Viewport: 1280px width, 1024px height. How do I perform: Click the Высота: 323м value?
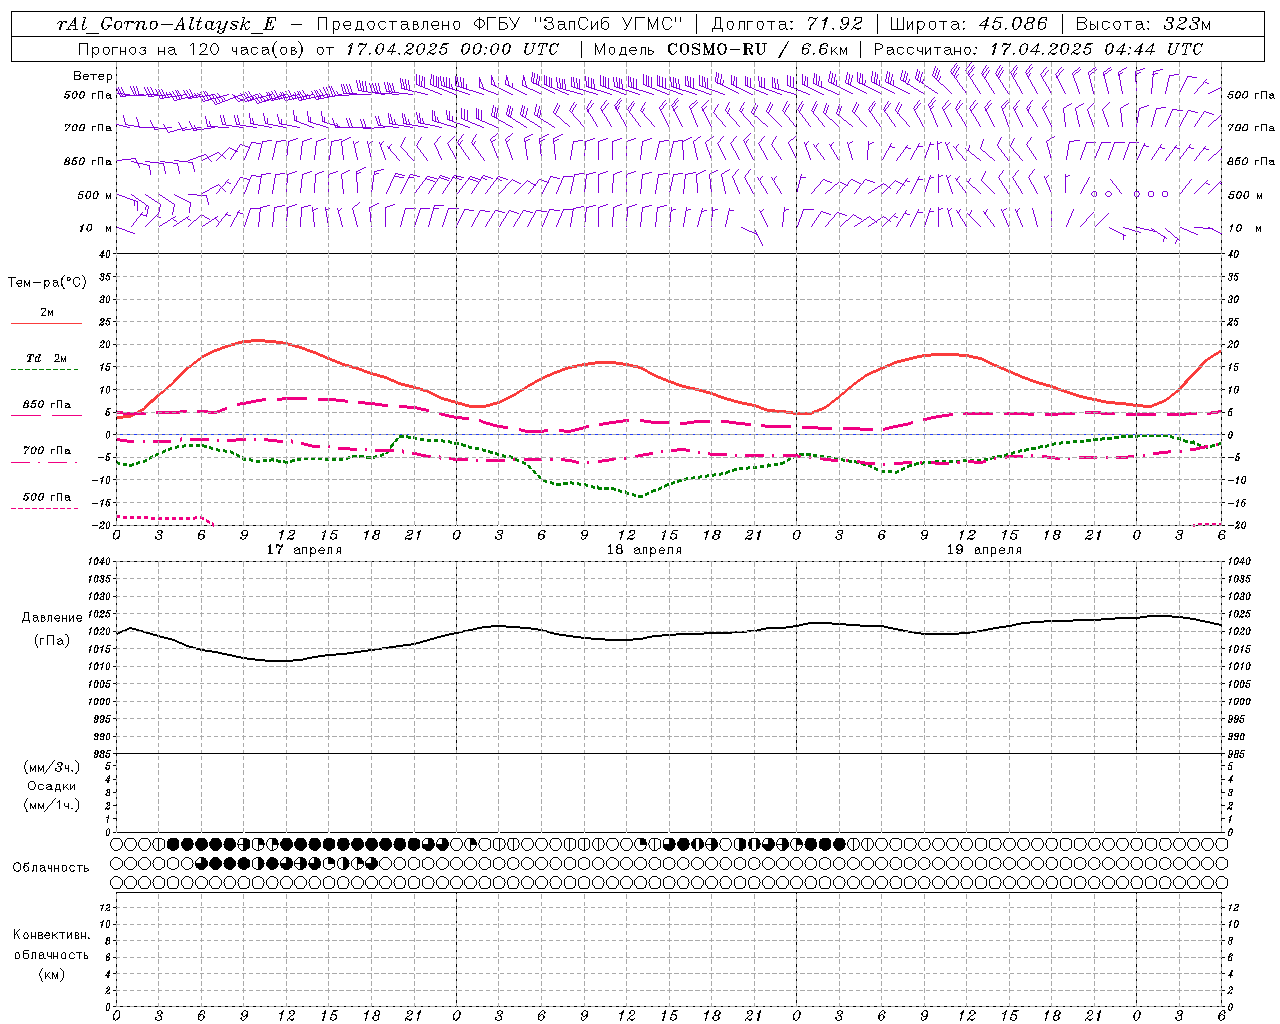(x=1143, y=24)
